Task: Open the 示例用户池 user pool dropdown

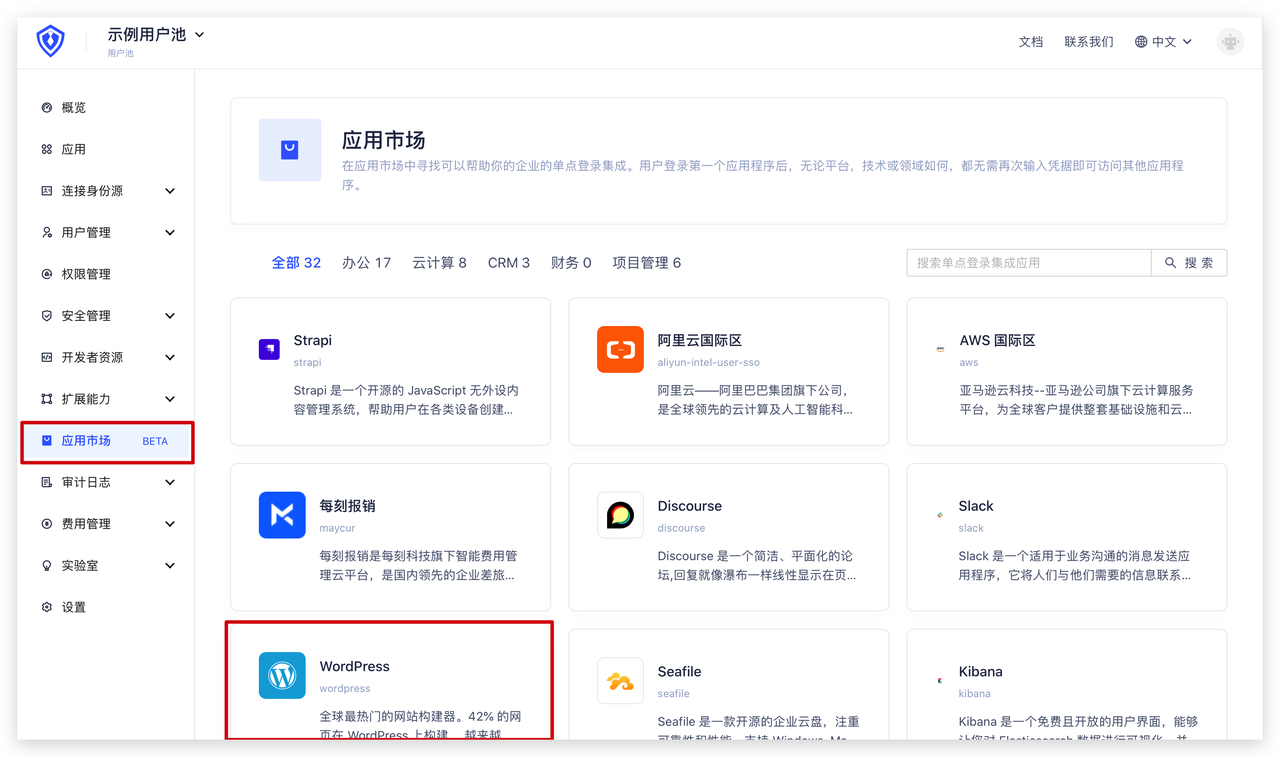Action: click(156, 34)
